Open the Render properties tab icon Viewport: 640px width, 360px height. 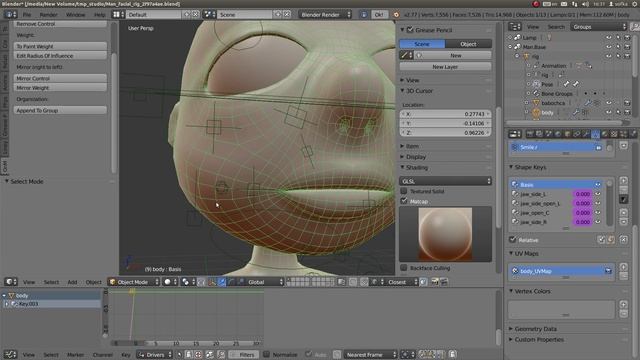(530, 133)
